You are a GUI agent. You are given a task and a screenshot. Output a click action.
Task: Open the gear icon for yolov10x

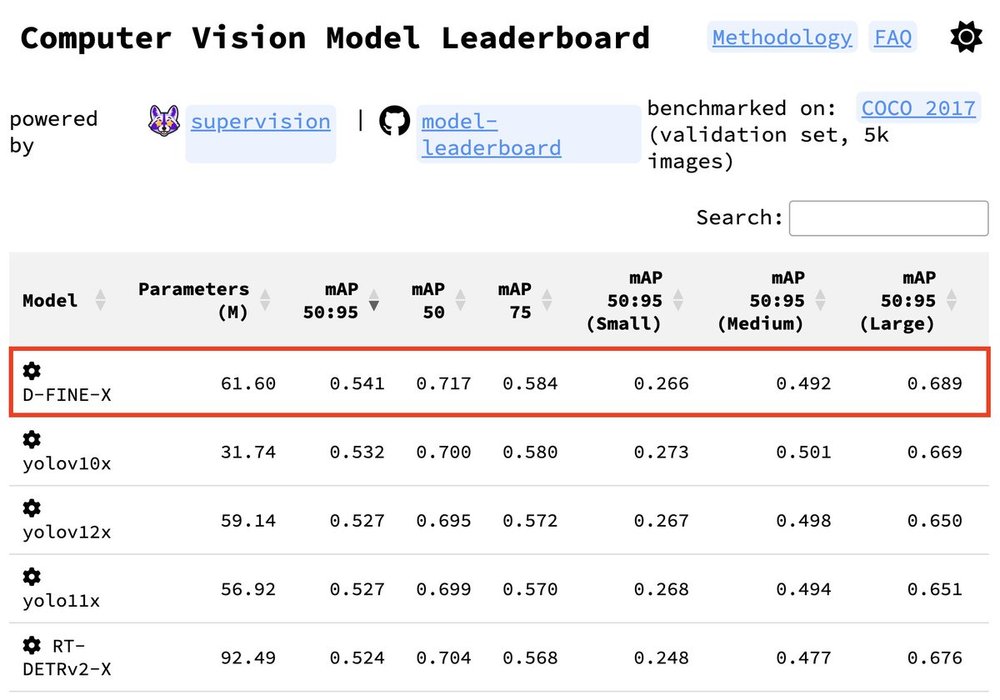[32, 440]
